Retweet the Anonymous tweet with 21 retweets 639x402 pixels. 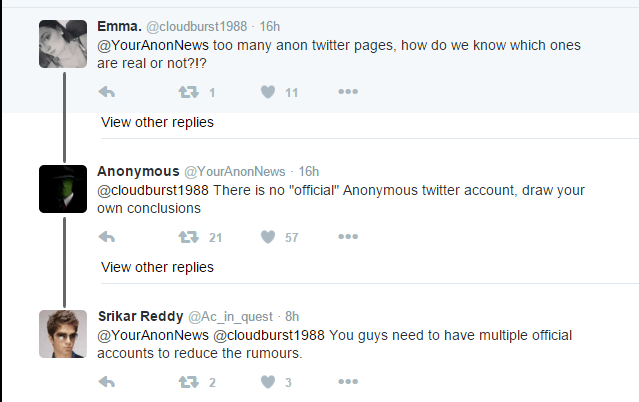[x=188, y=237]
